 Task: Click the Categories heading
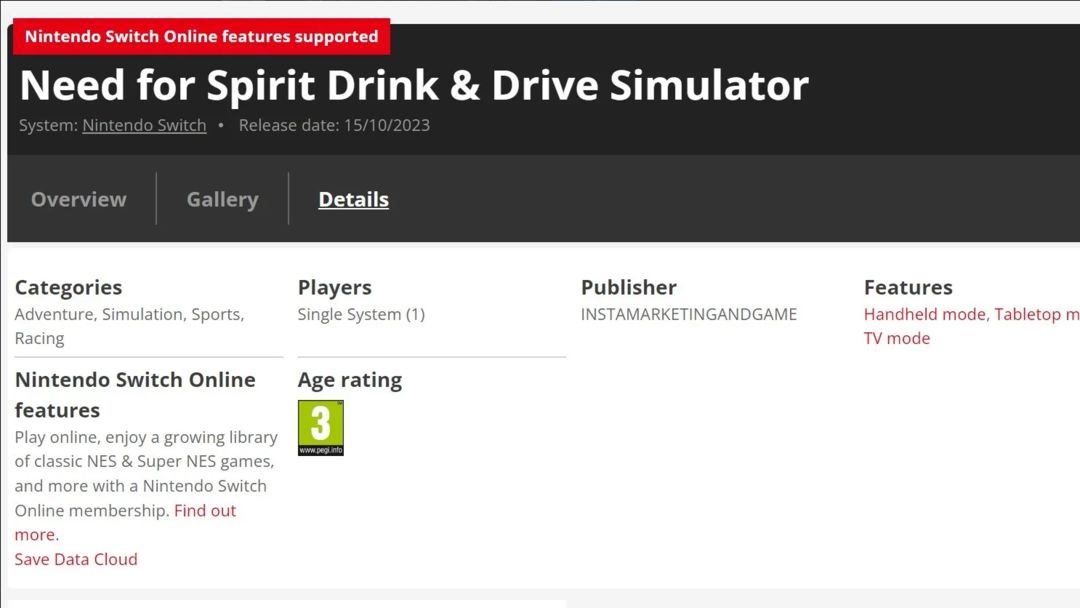[x=68, y=287]
